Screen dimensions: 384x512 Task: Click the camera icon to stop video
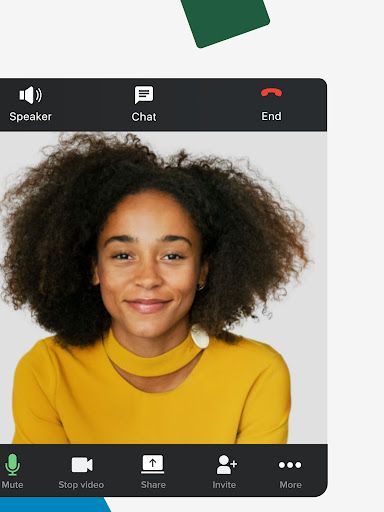click(x=82, y=465)
